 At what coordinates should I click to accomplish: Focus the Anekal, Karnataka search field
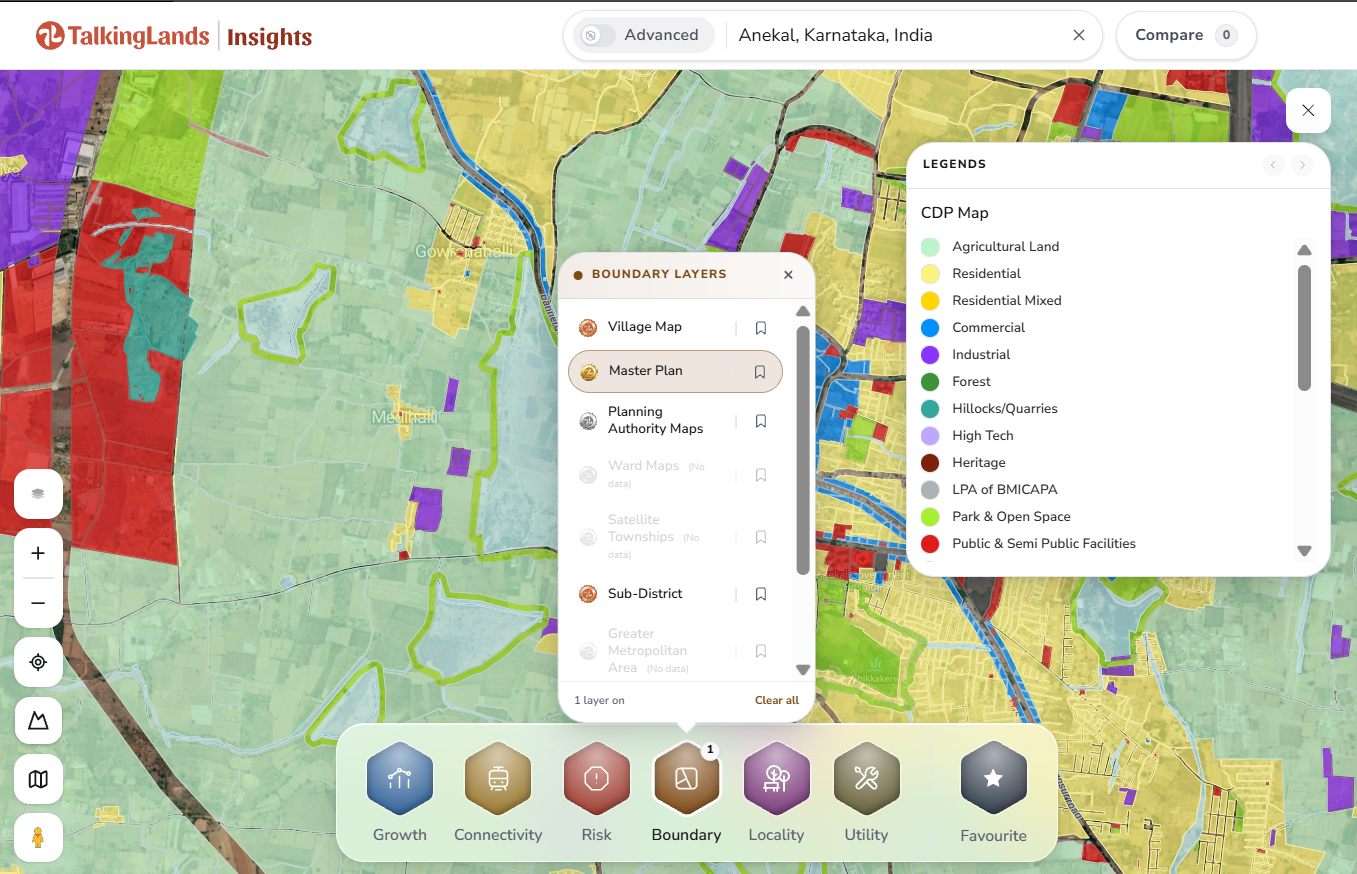[x=898, y=35]
